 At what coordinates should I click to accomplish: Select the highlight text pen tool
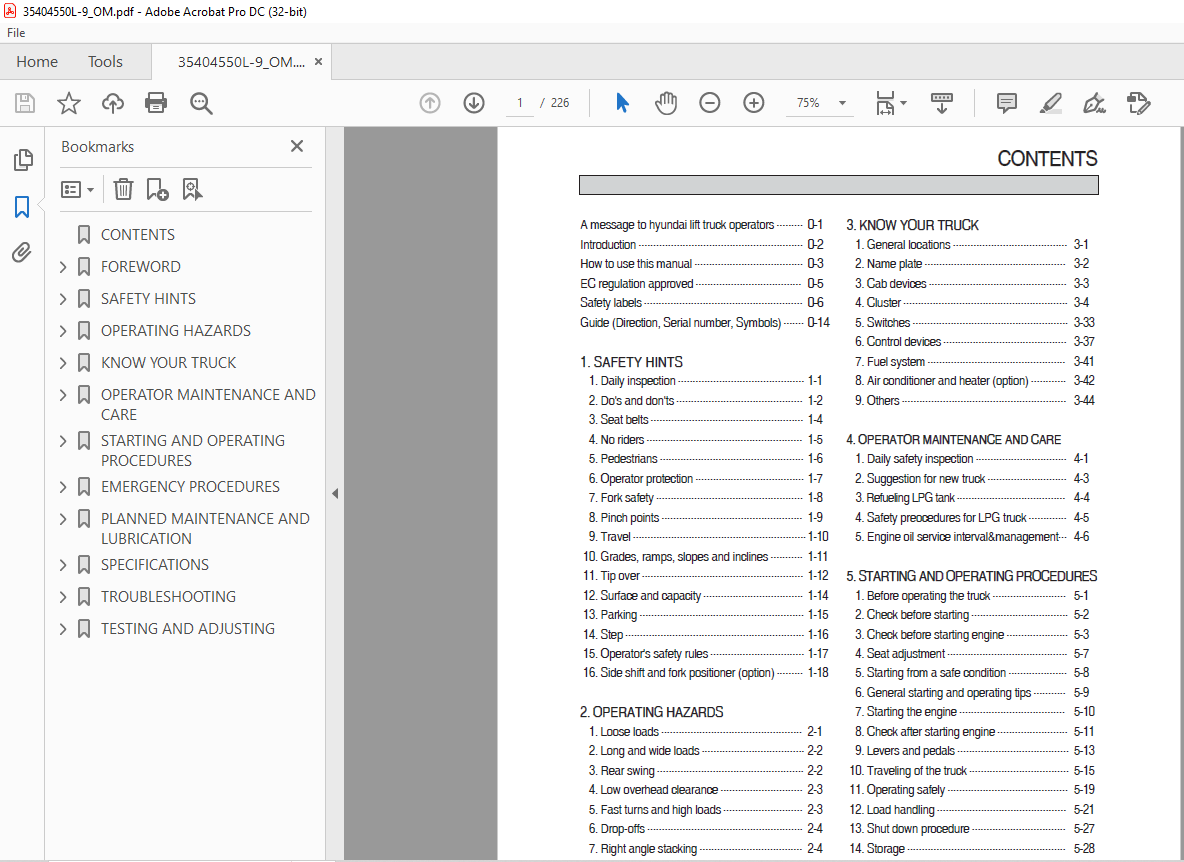pyautogui.click(x=1050, y=103)
